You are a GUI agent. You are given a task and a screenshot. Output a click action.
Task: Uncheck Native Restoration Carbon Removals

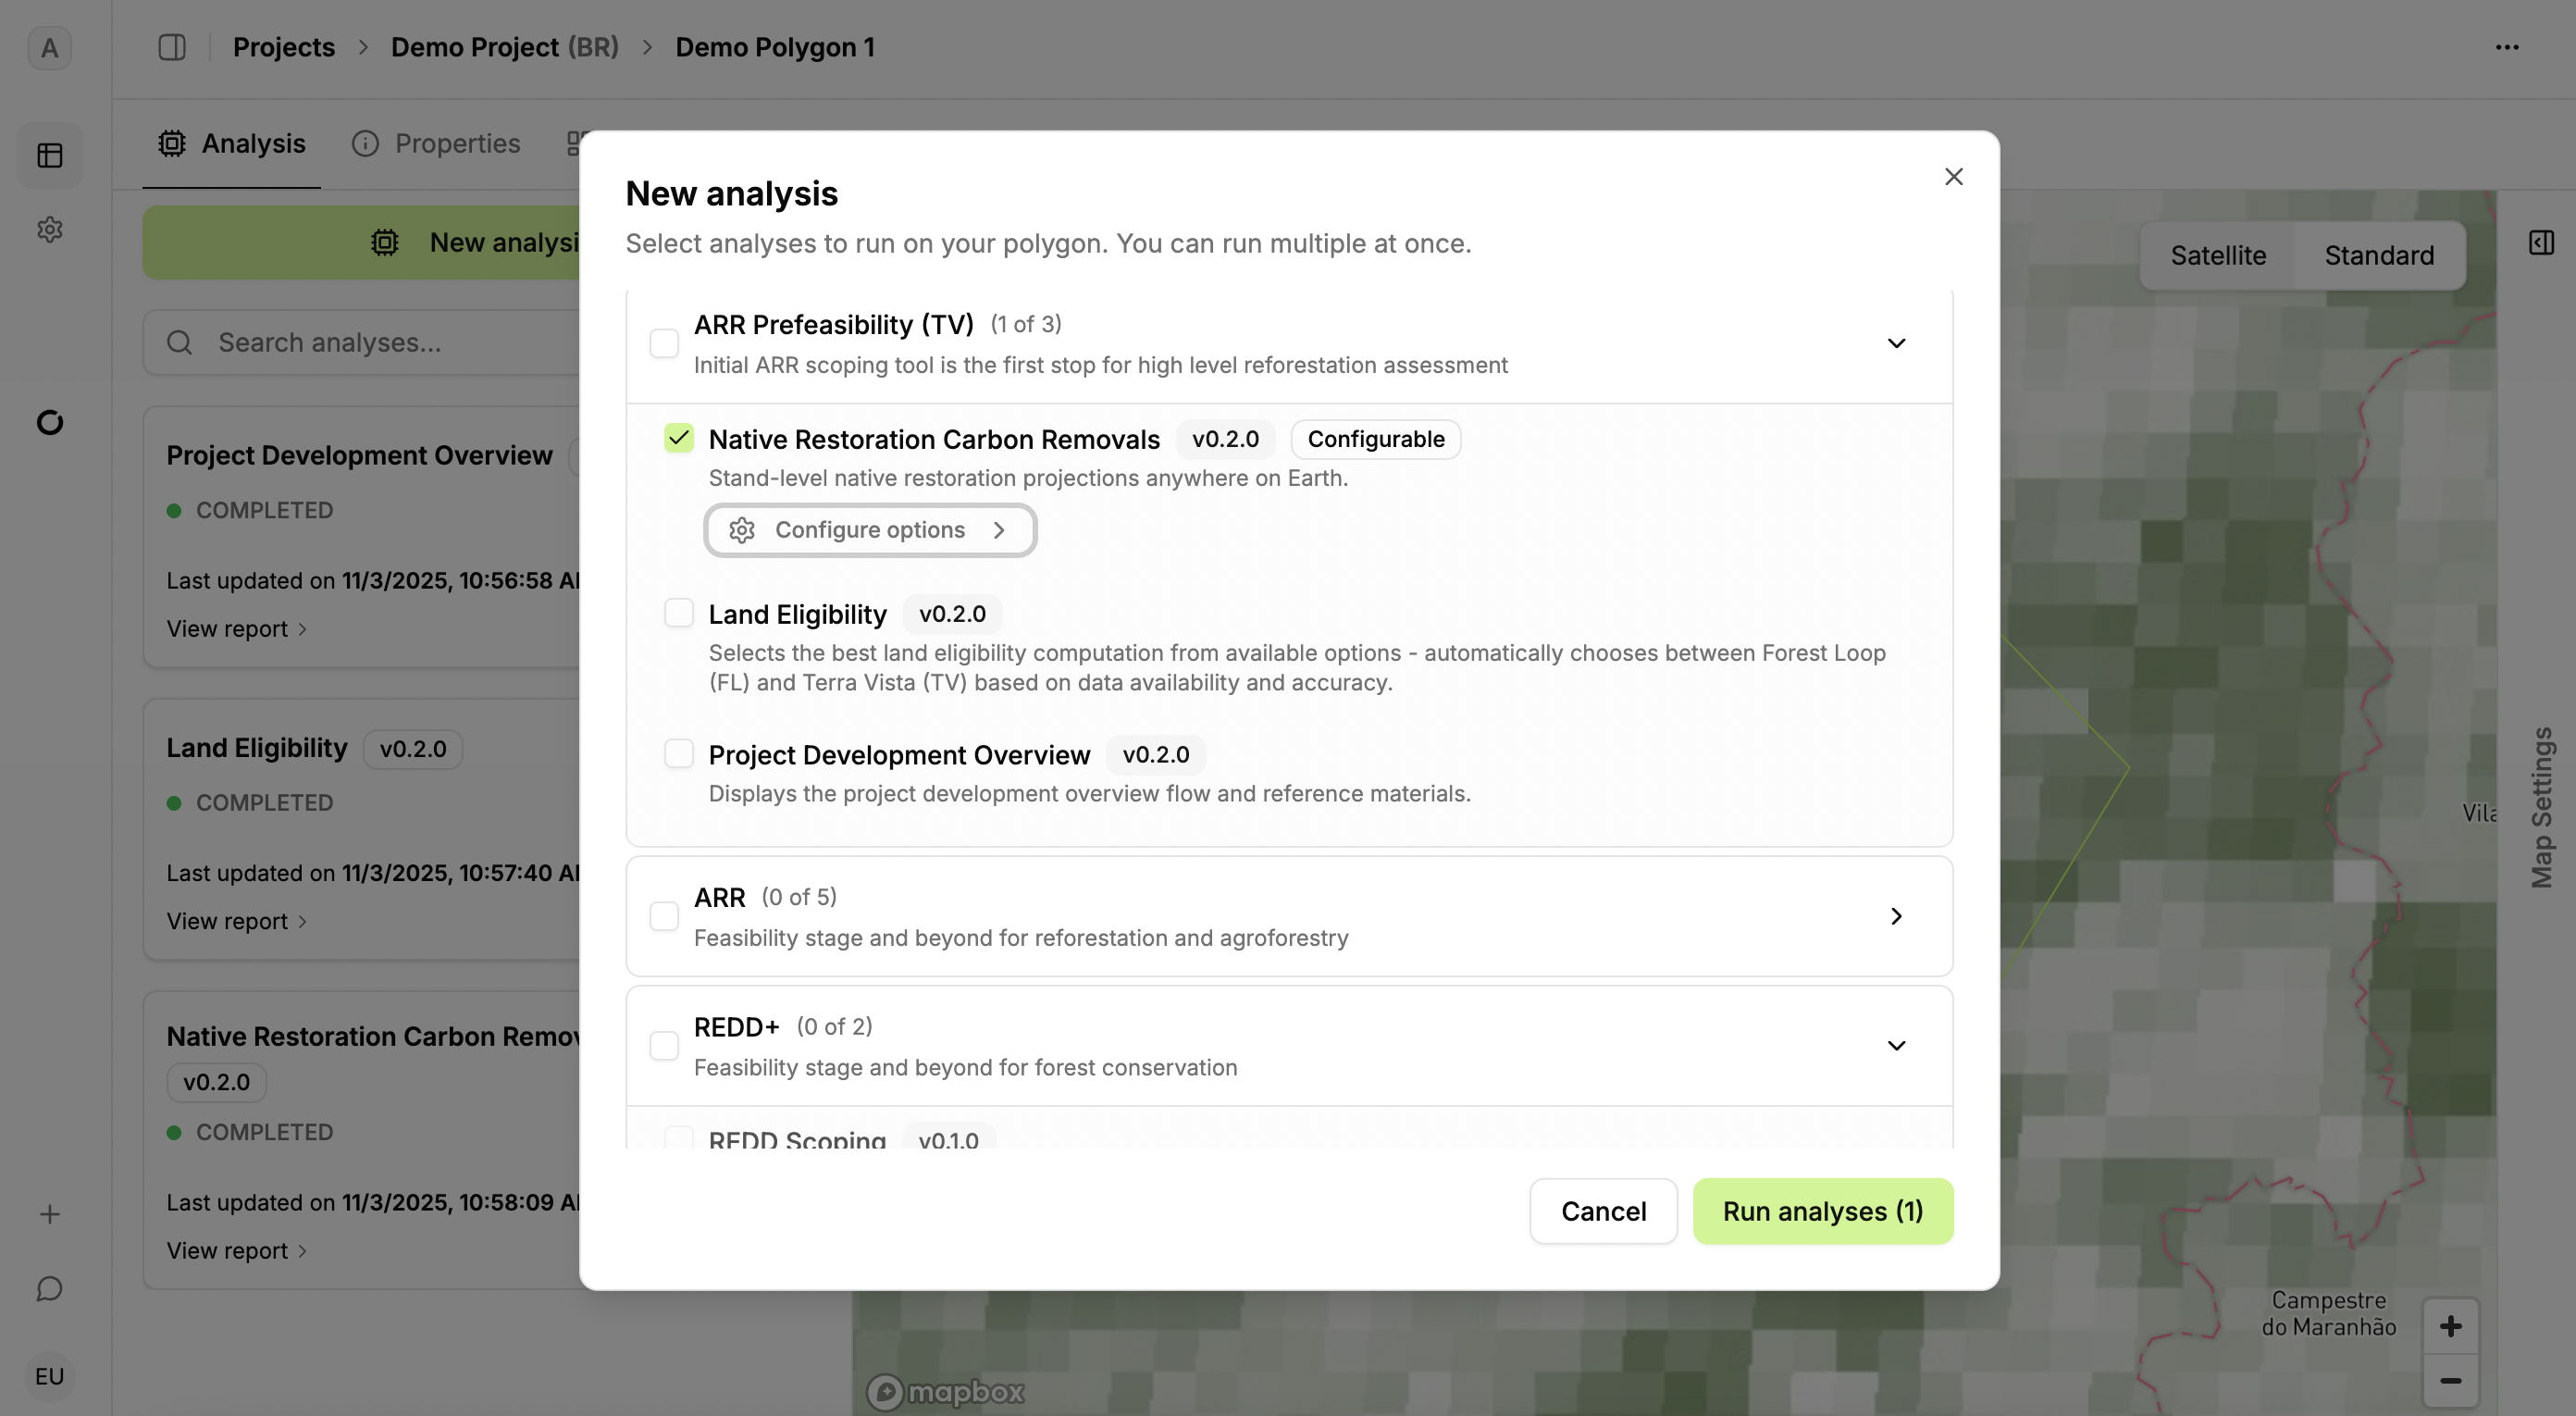pyautogui.click(x=678, y=438)
